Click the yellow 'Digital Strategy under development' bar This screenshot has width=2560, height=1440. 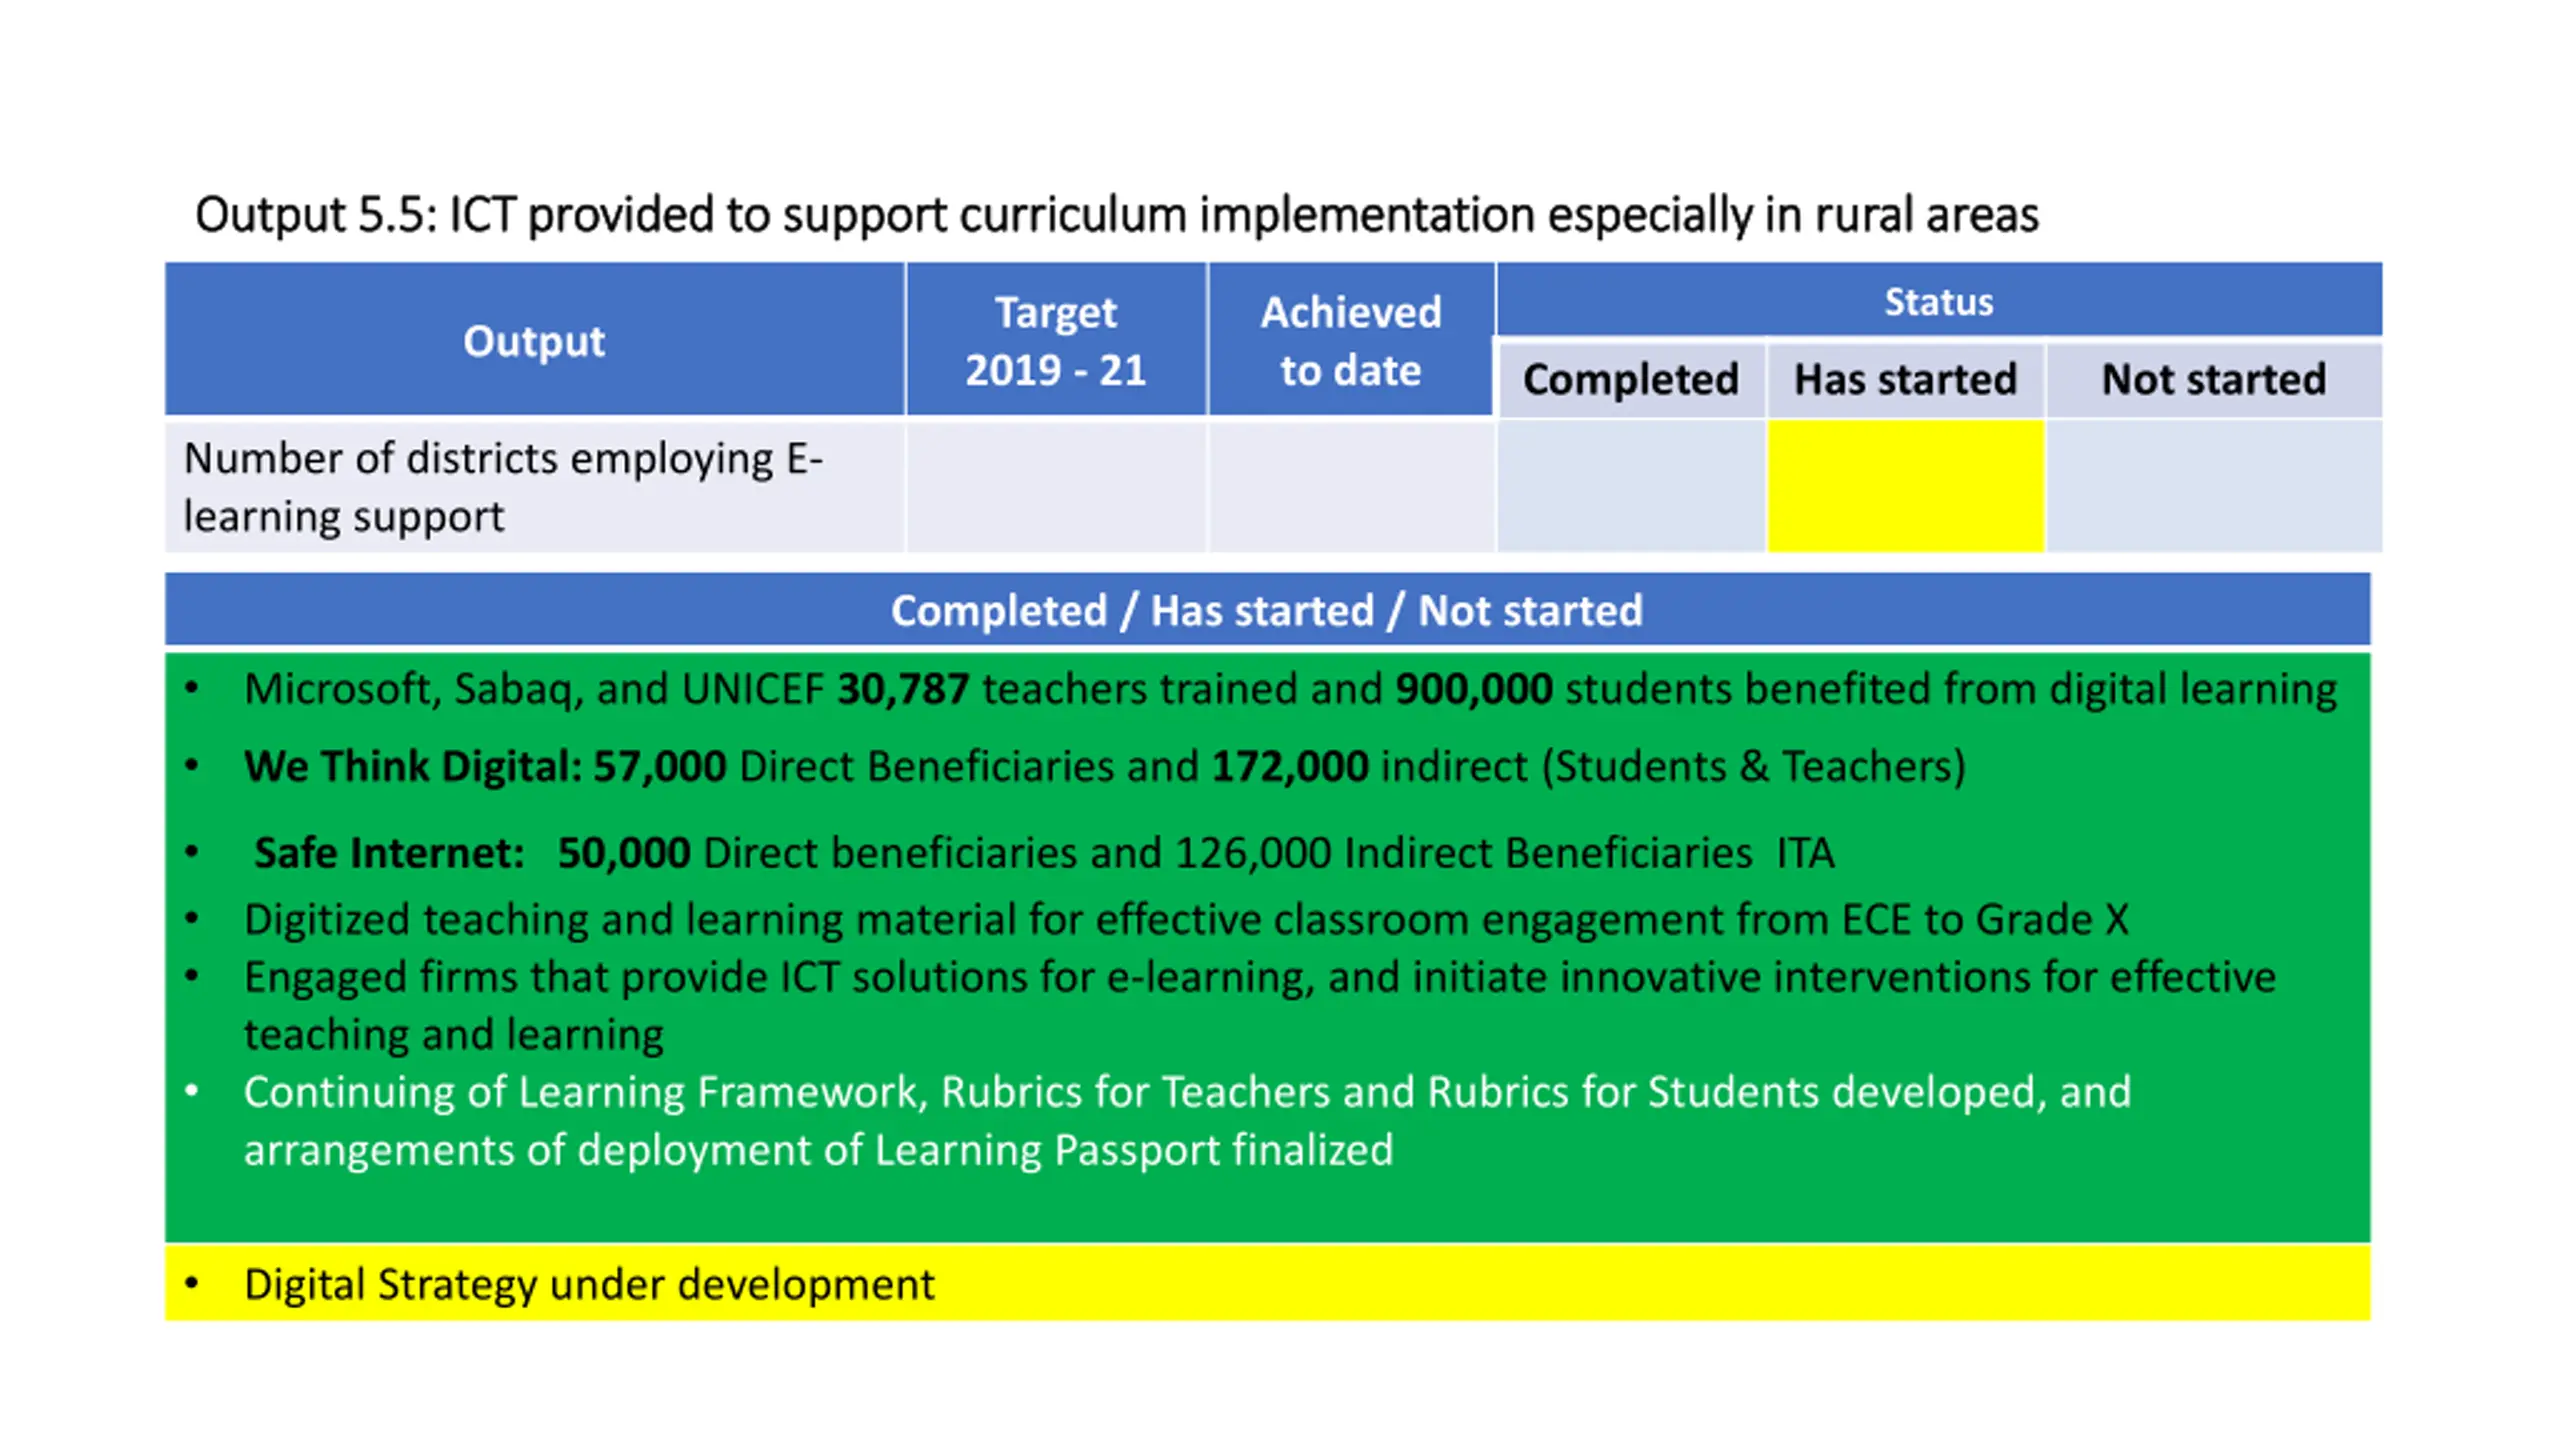[x=1267, y=1283]
